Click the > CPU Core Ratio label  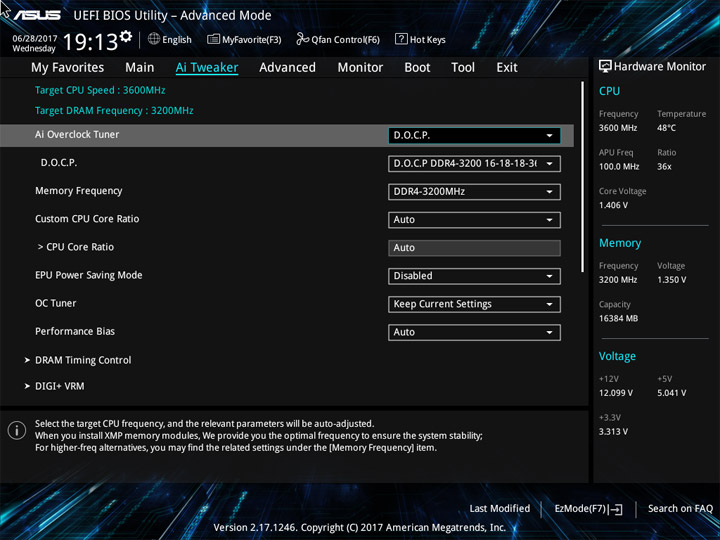(x=76, y=247)
